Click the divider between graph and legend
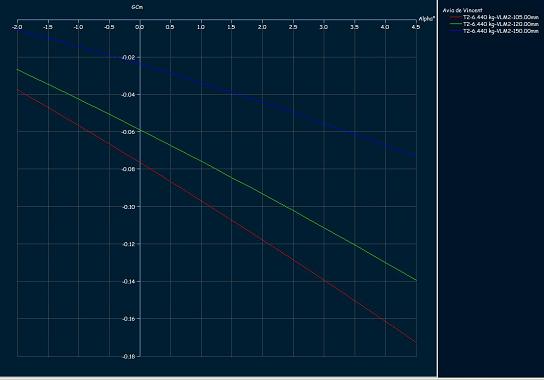544x380 pixels. (x=437, y=188)
